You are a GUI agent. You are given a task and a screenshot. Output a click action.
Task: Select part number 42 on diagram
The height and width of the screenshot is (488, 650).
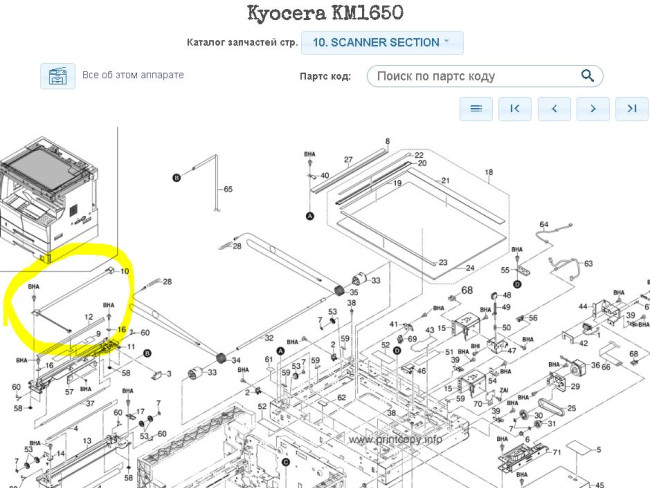point(583,343)
